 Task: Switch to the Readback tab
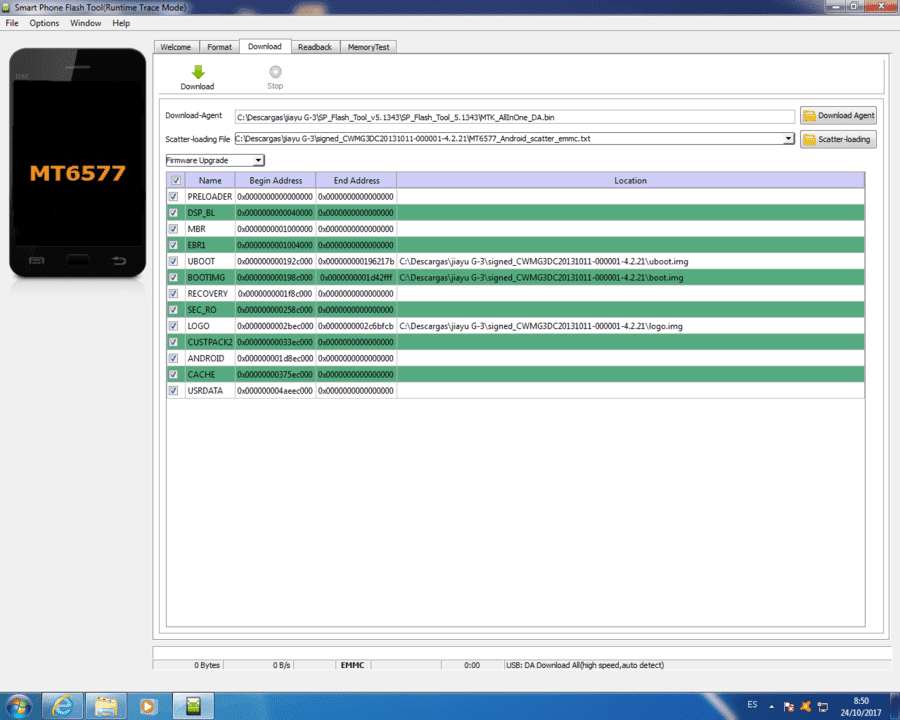coord(315,47)
